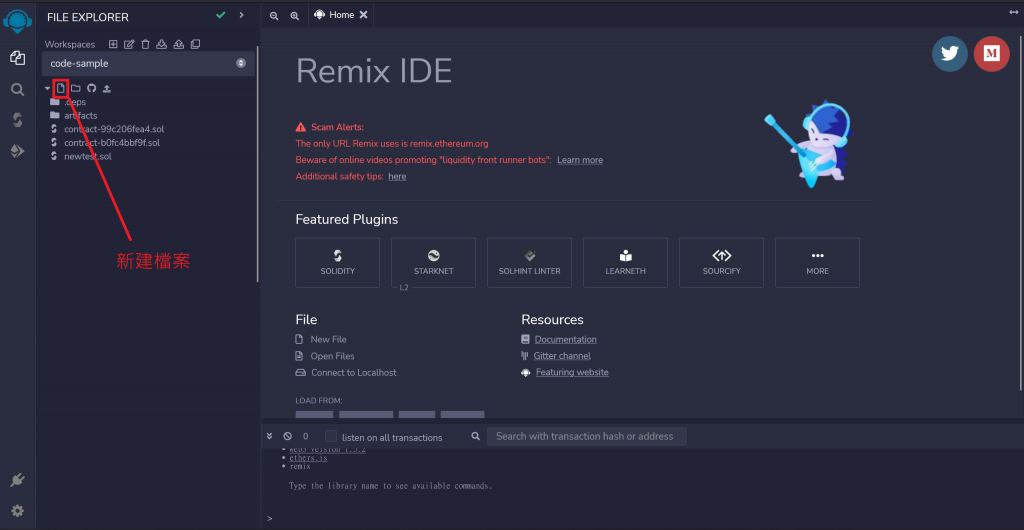The width and height of the screenshot is (1024, 530).
Task: Activate the SOLIDITY featured plugin
Action: coord(338,262)
